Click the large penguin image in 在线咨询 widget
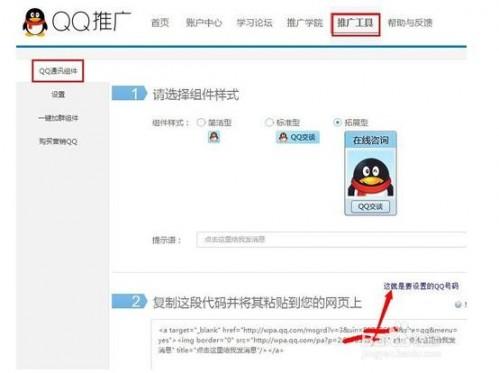Screen dimensions: 499x373 [x=370, y=177]
